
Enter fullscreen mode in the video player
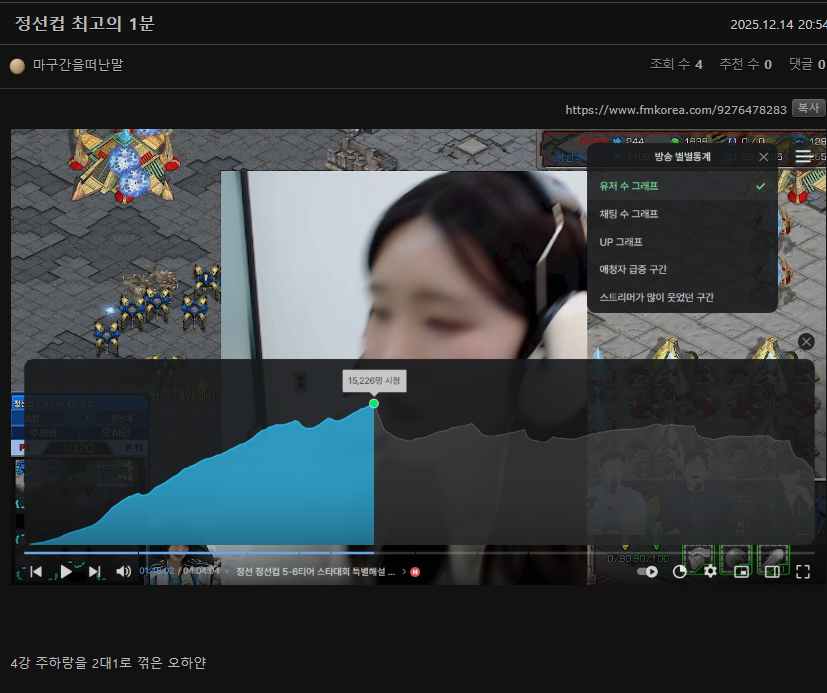point(802,572)
